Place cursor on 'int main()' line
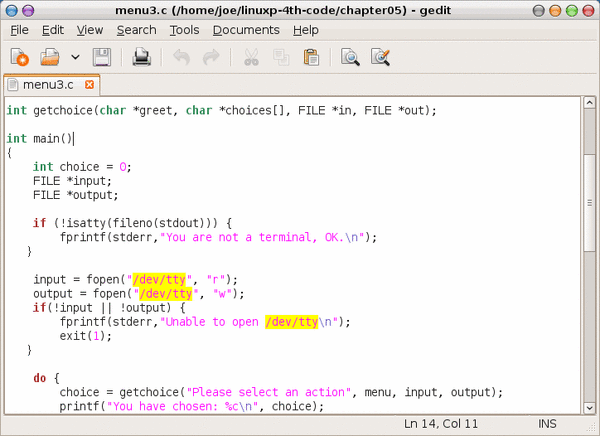 tap(39, 139)
